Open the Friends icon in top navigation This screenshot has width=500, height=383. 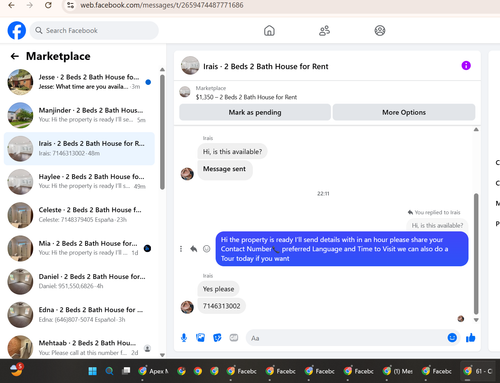coord(324,31)
